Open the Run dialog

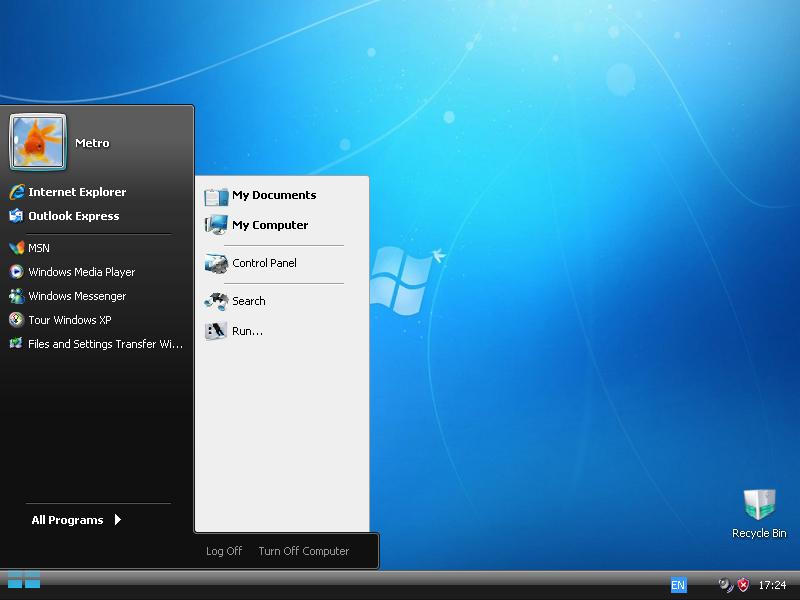pyautogui.click(x=246, y=331)
